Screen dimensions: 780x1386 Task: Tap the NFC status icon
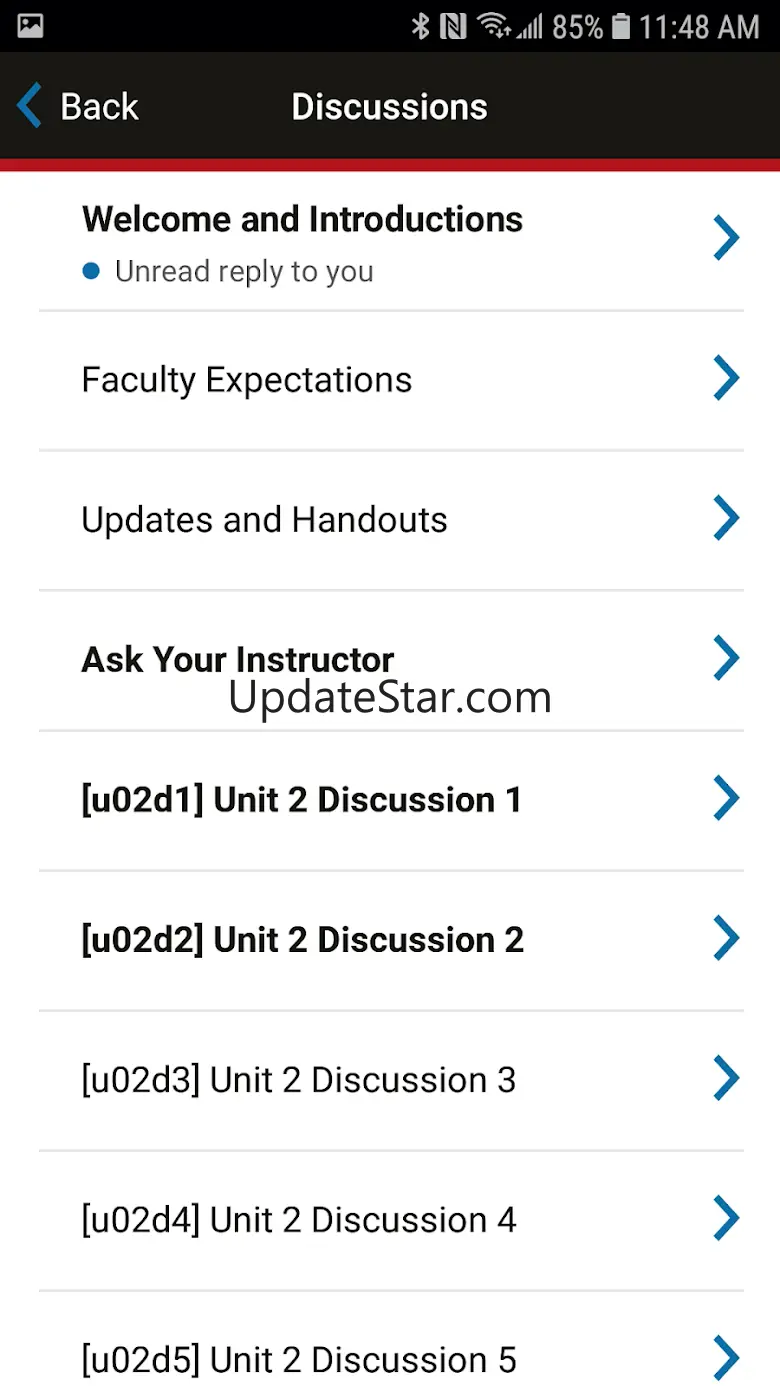click(x=453, y=27)
